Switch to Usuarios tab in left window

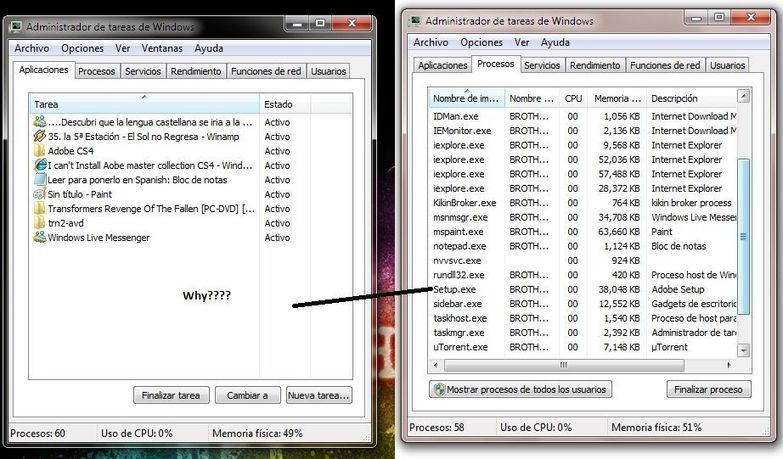[328, 71]
